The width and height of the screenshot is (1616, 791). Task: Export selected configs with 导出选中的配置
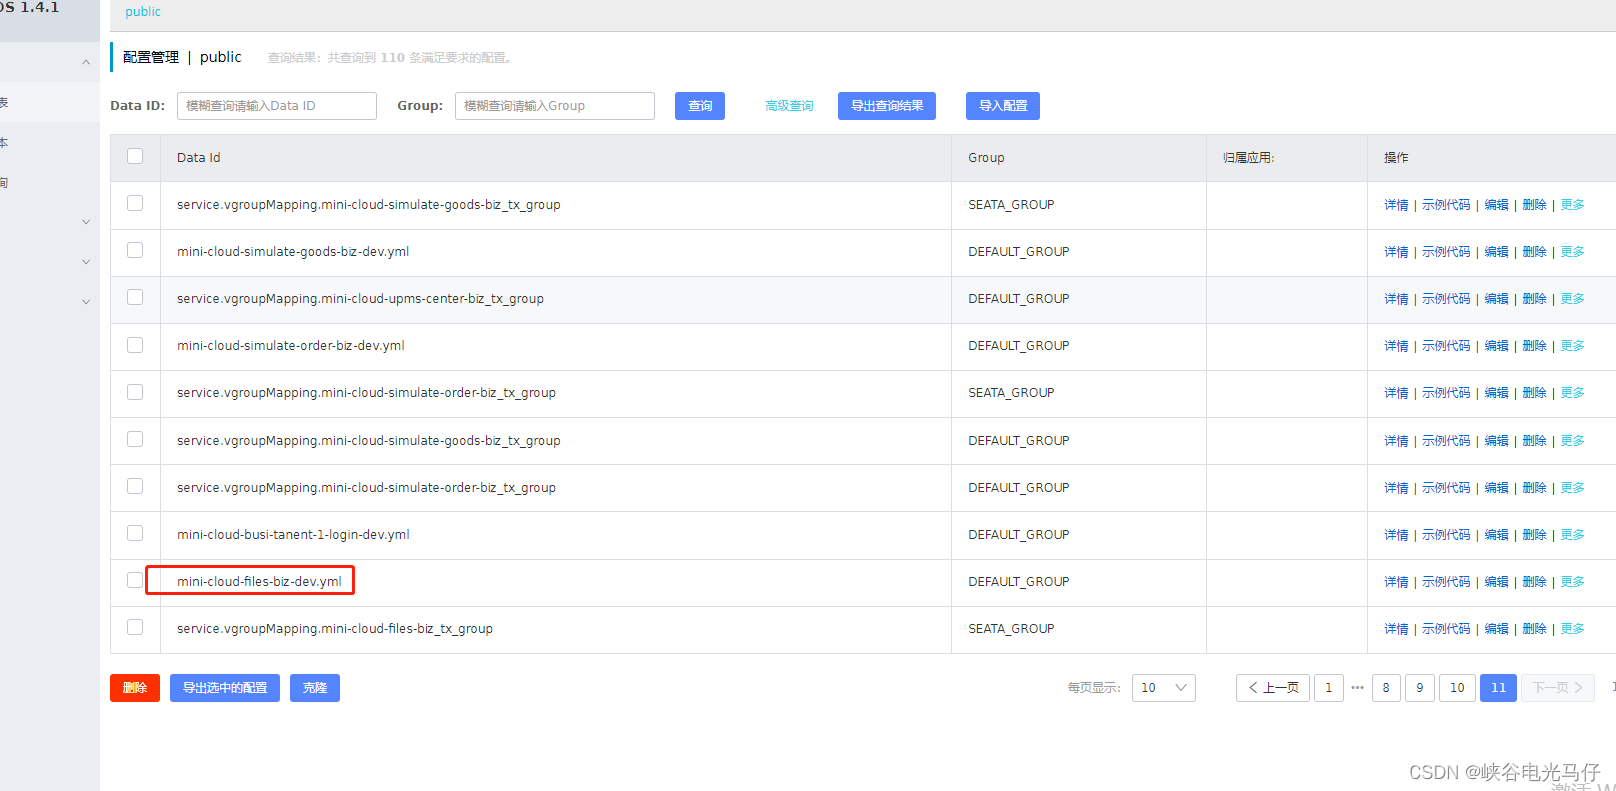click(x=225, y=688)
